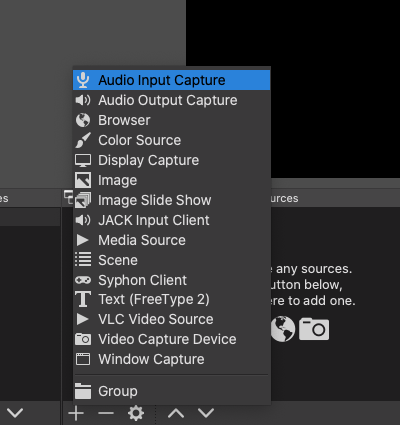Image resolution: width=400 pixels, height=425 pixels.
Task: Click the plus add-source button
Action: tap(76, 413)
